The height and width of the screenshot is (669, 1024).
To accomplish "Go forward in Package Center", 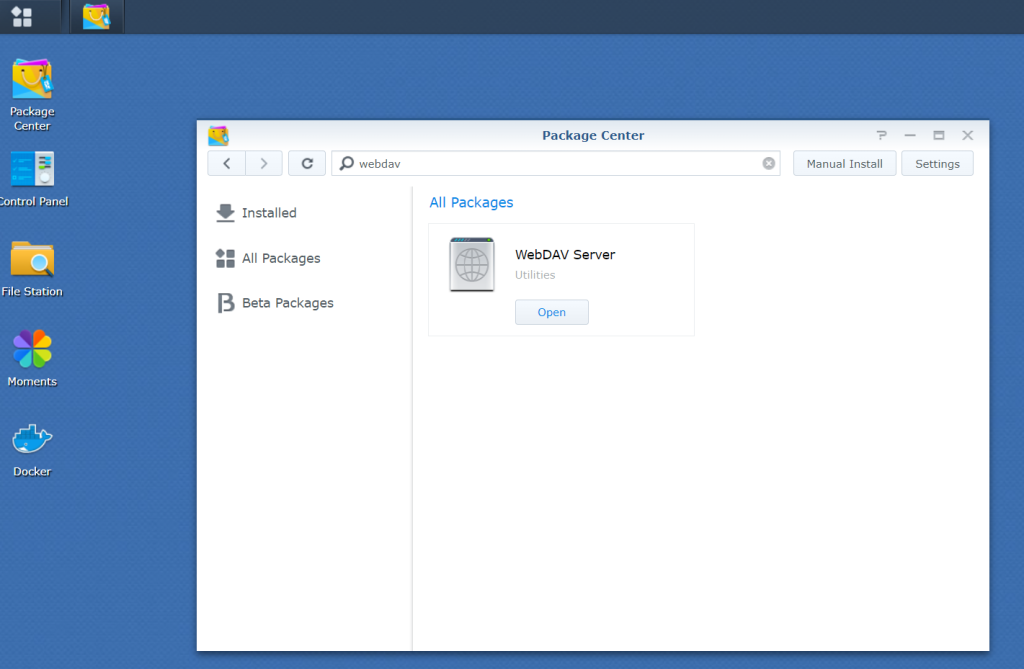I will pyautogui.click(x=264, y=163).
